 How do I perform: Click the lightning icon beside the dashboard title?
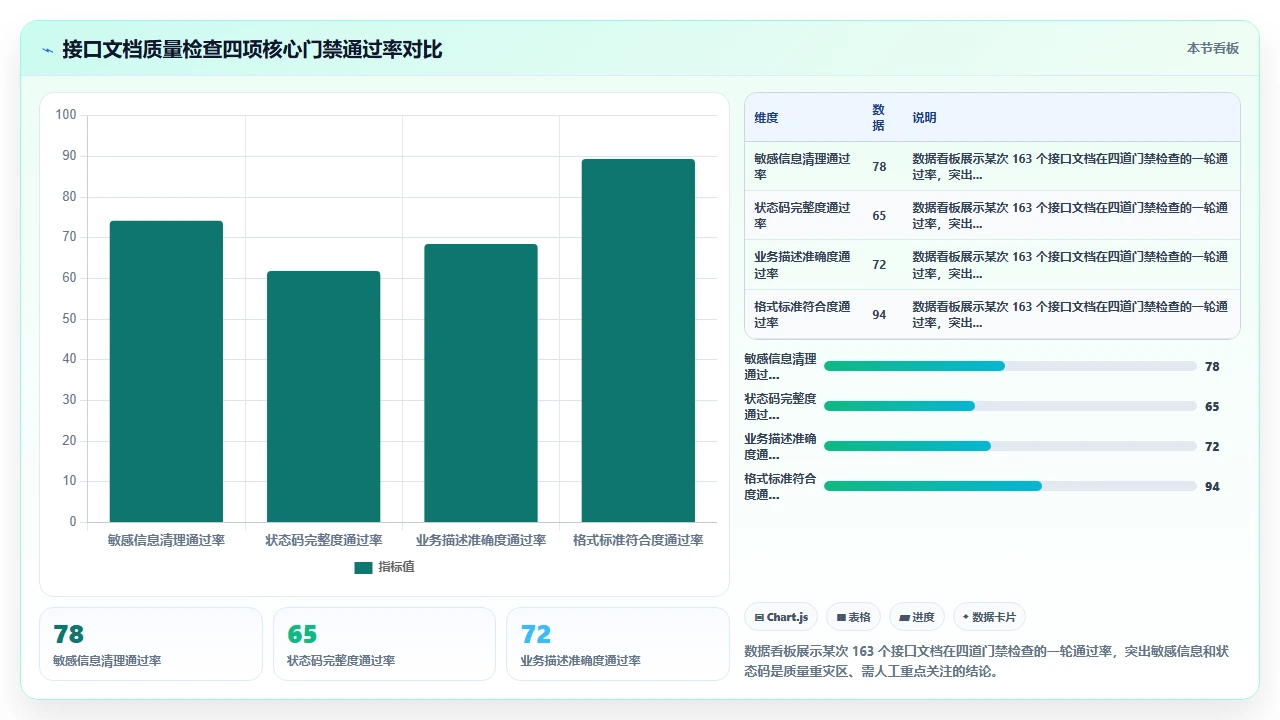(x=48, y=50)
